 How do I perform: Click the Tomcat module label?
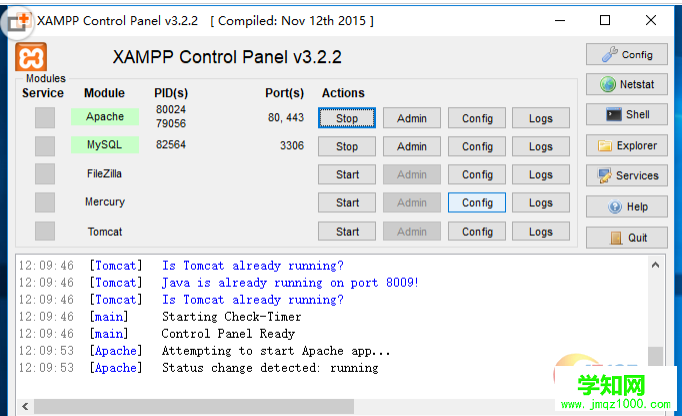click(x=105, y=231)
